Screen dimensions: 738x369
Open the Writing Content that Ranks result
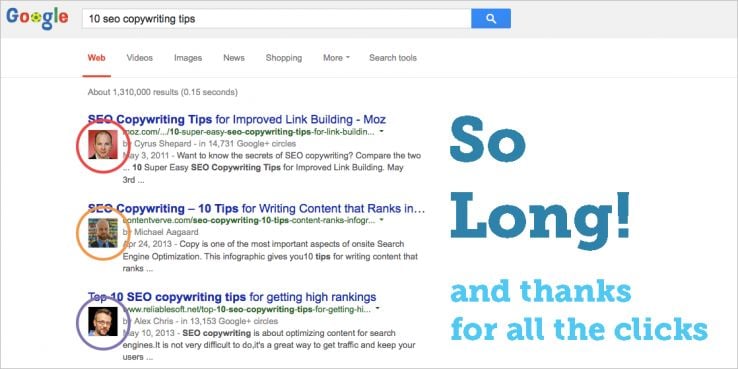coord(257,208)
